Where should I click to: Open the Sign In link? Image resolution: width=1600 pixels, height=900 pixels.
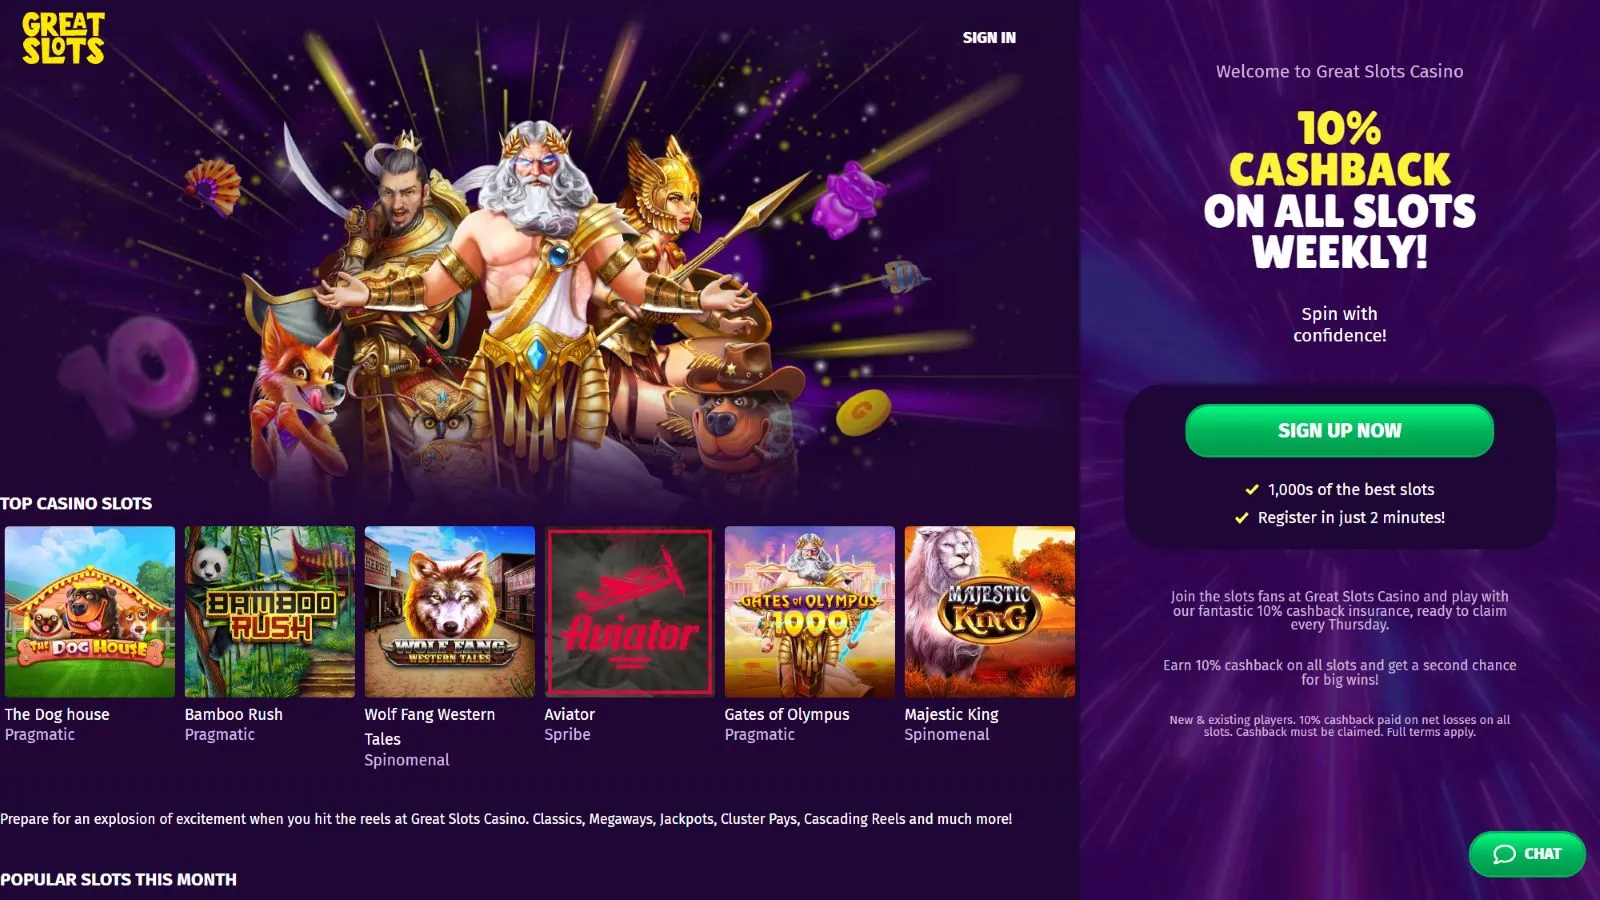(989, 38)
